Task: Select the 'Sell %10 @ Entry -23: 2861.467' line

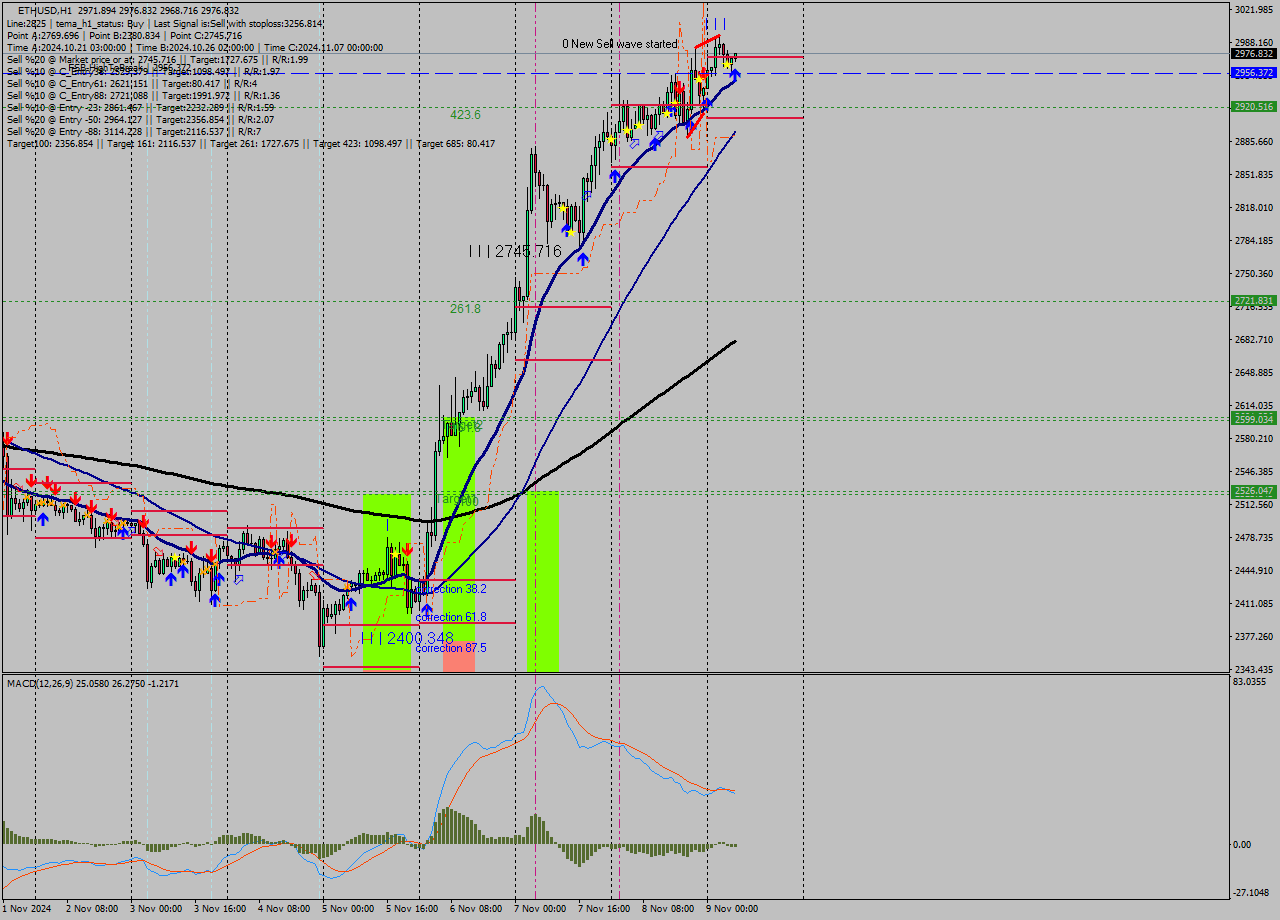Action: tap(140, 107)
